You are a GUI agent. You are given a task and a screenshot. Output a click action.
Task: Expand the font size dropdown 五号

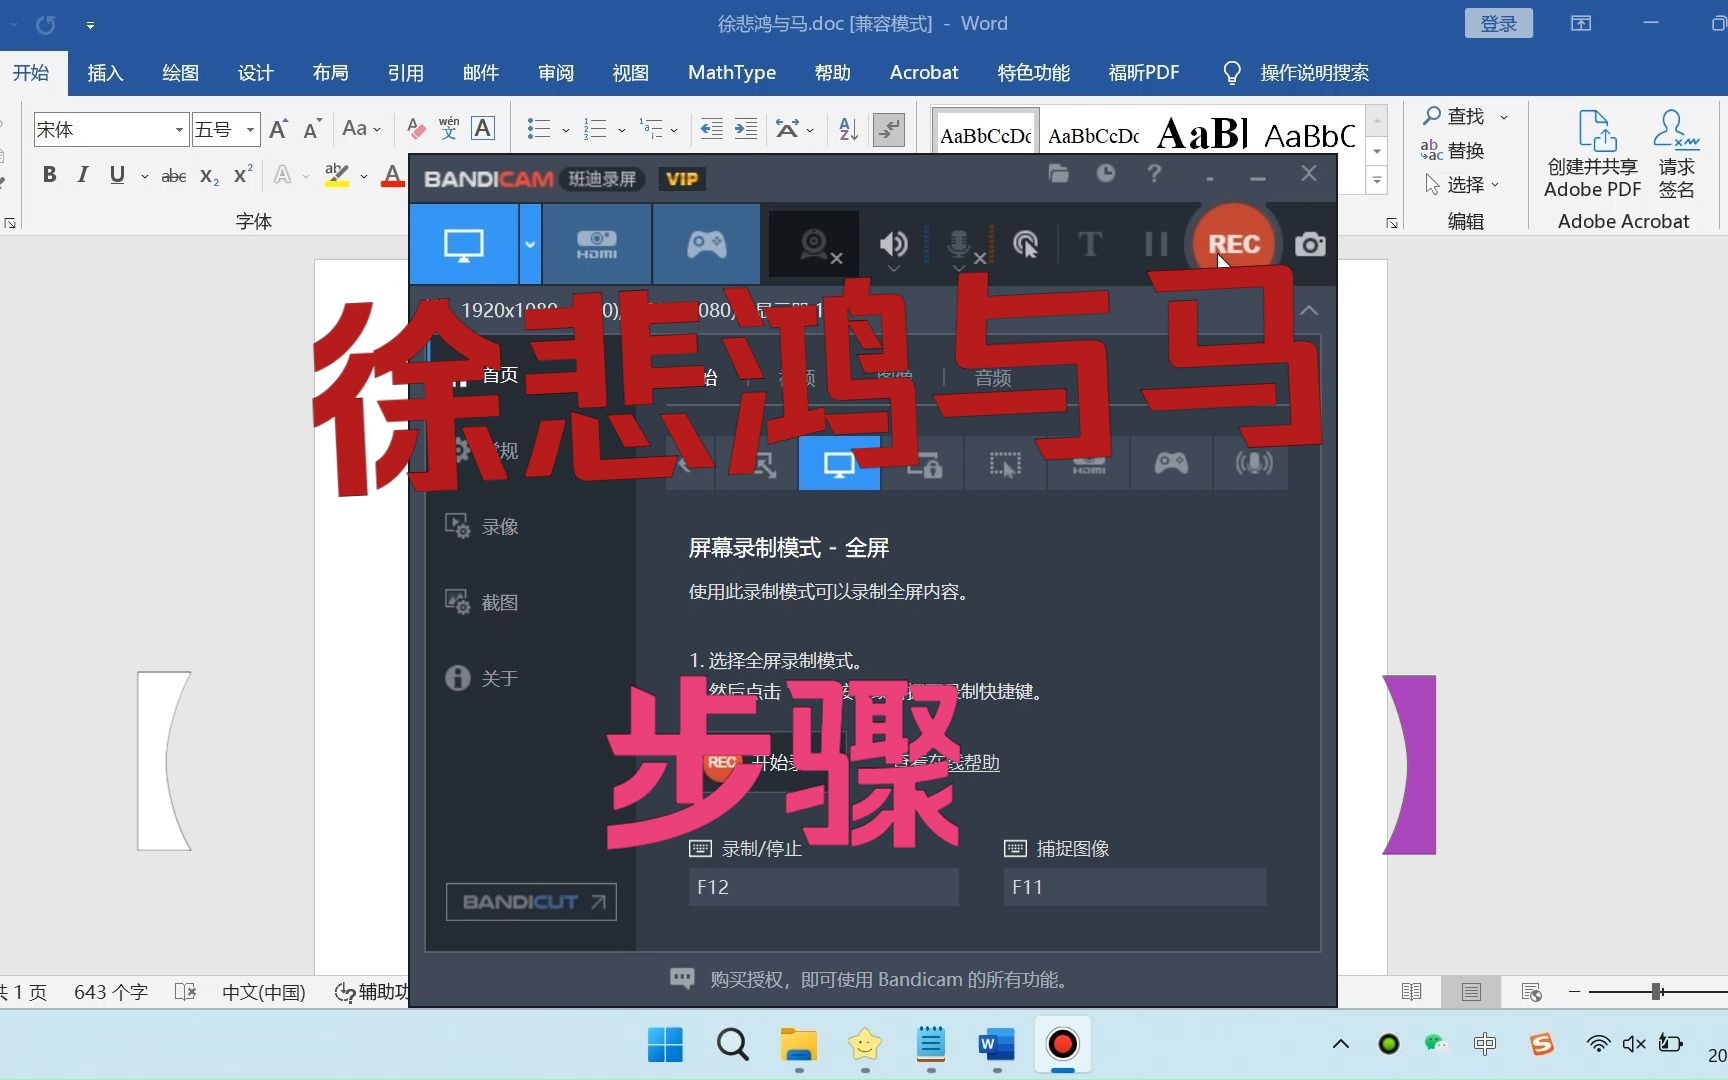pyautogui.click(x=250, y=130)
